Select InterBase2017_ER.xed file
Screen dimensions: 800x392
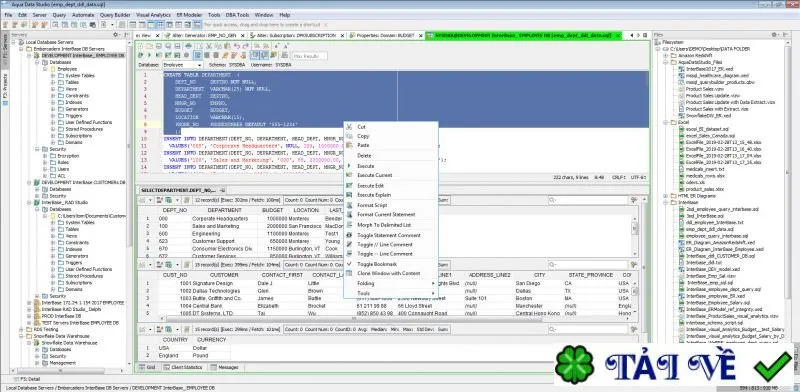click(x=705, y=68)
